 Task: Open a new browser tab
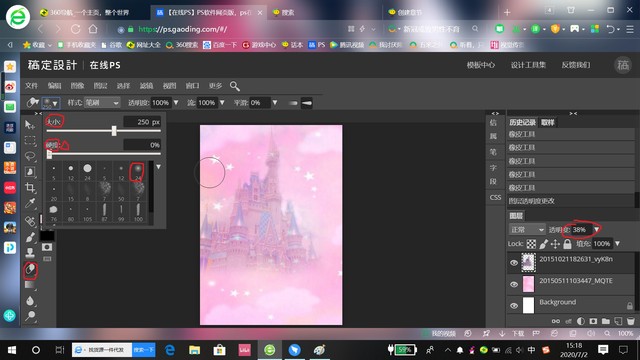pos(507,12)
